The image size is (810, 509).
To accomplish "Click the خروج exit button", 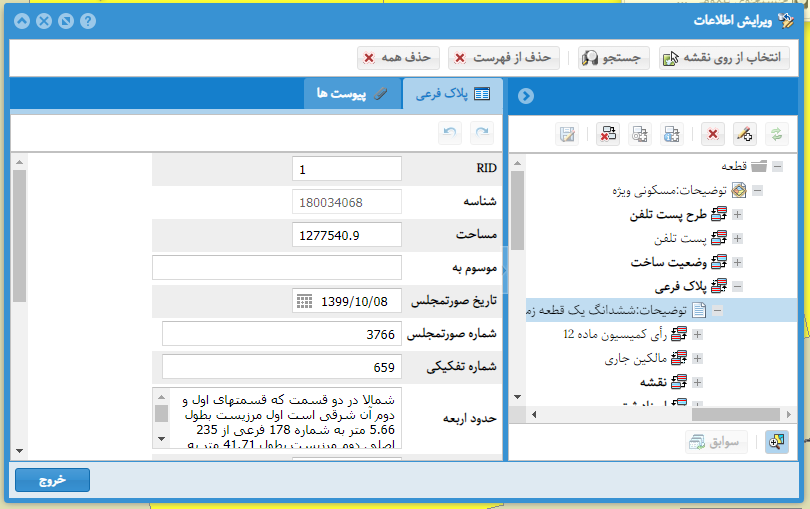I will click(52, 480).
